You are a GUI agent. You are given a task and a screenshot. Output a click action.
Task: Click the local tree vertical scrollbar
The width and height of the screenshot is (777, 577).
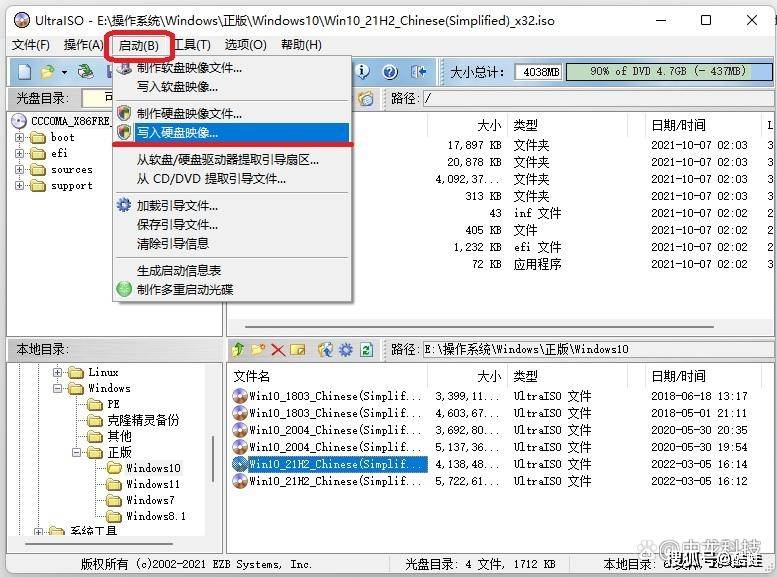(x=213, y=459)
